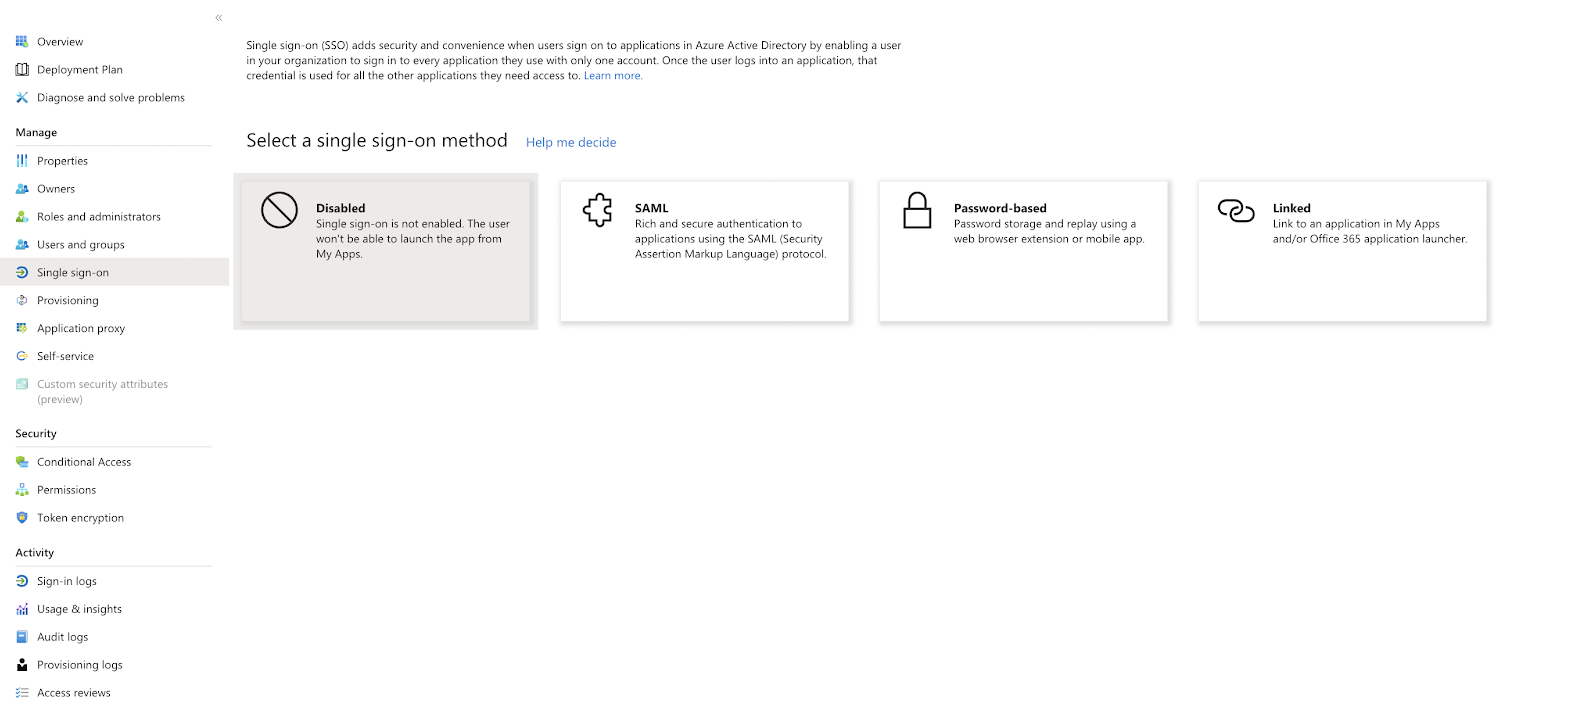Click the Owners people icon

click(22, 189)
